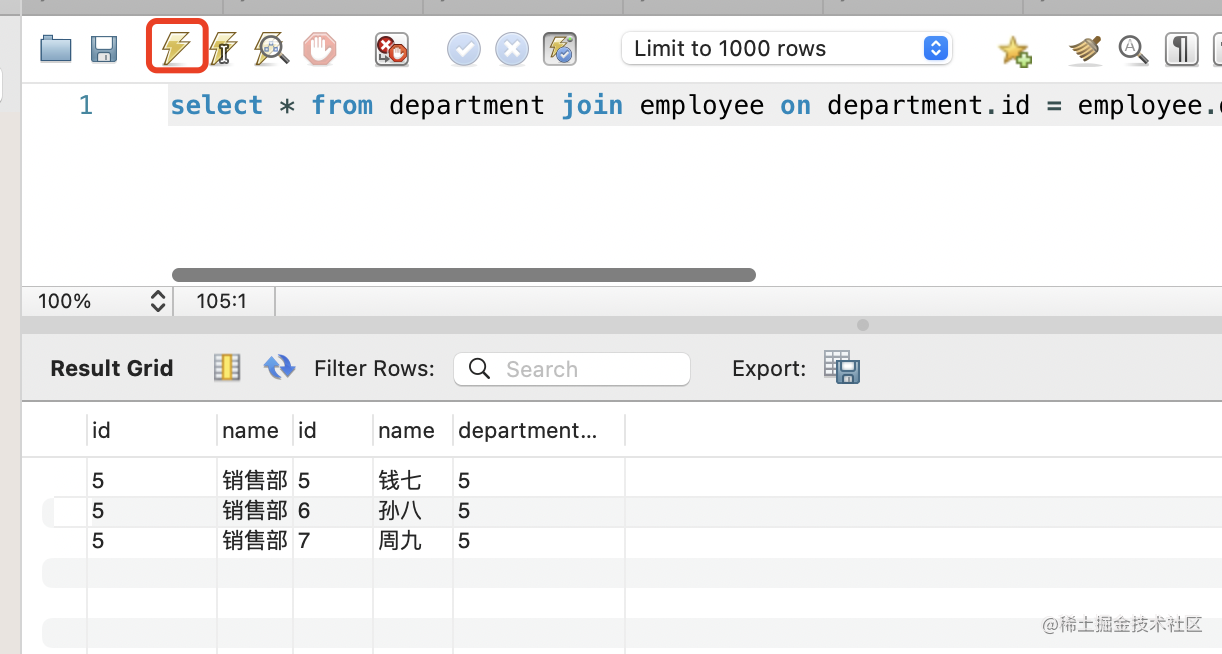1222x654 pixels.
Task: Toggle the auto-commit mode
Action: [560, 48]
